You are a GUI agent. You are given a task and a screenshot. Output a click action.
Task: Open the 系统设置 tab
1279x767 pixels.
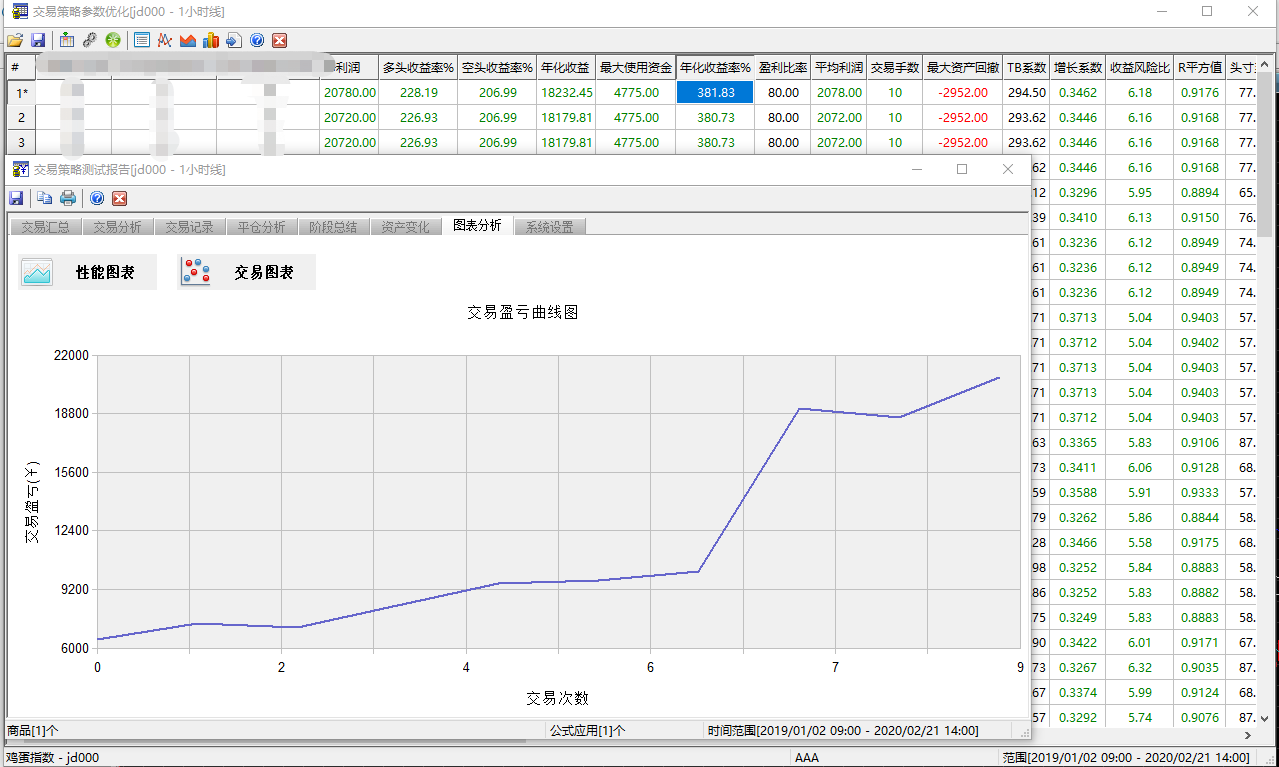point(549,227)
